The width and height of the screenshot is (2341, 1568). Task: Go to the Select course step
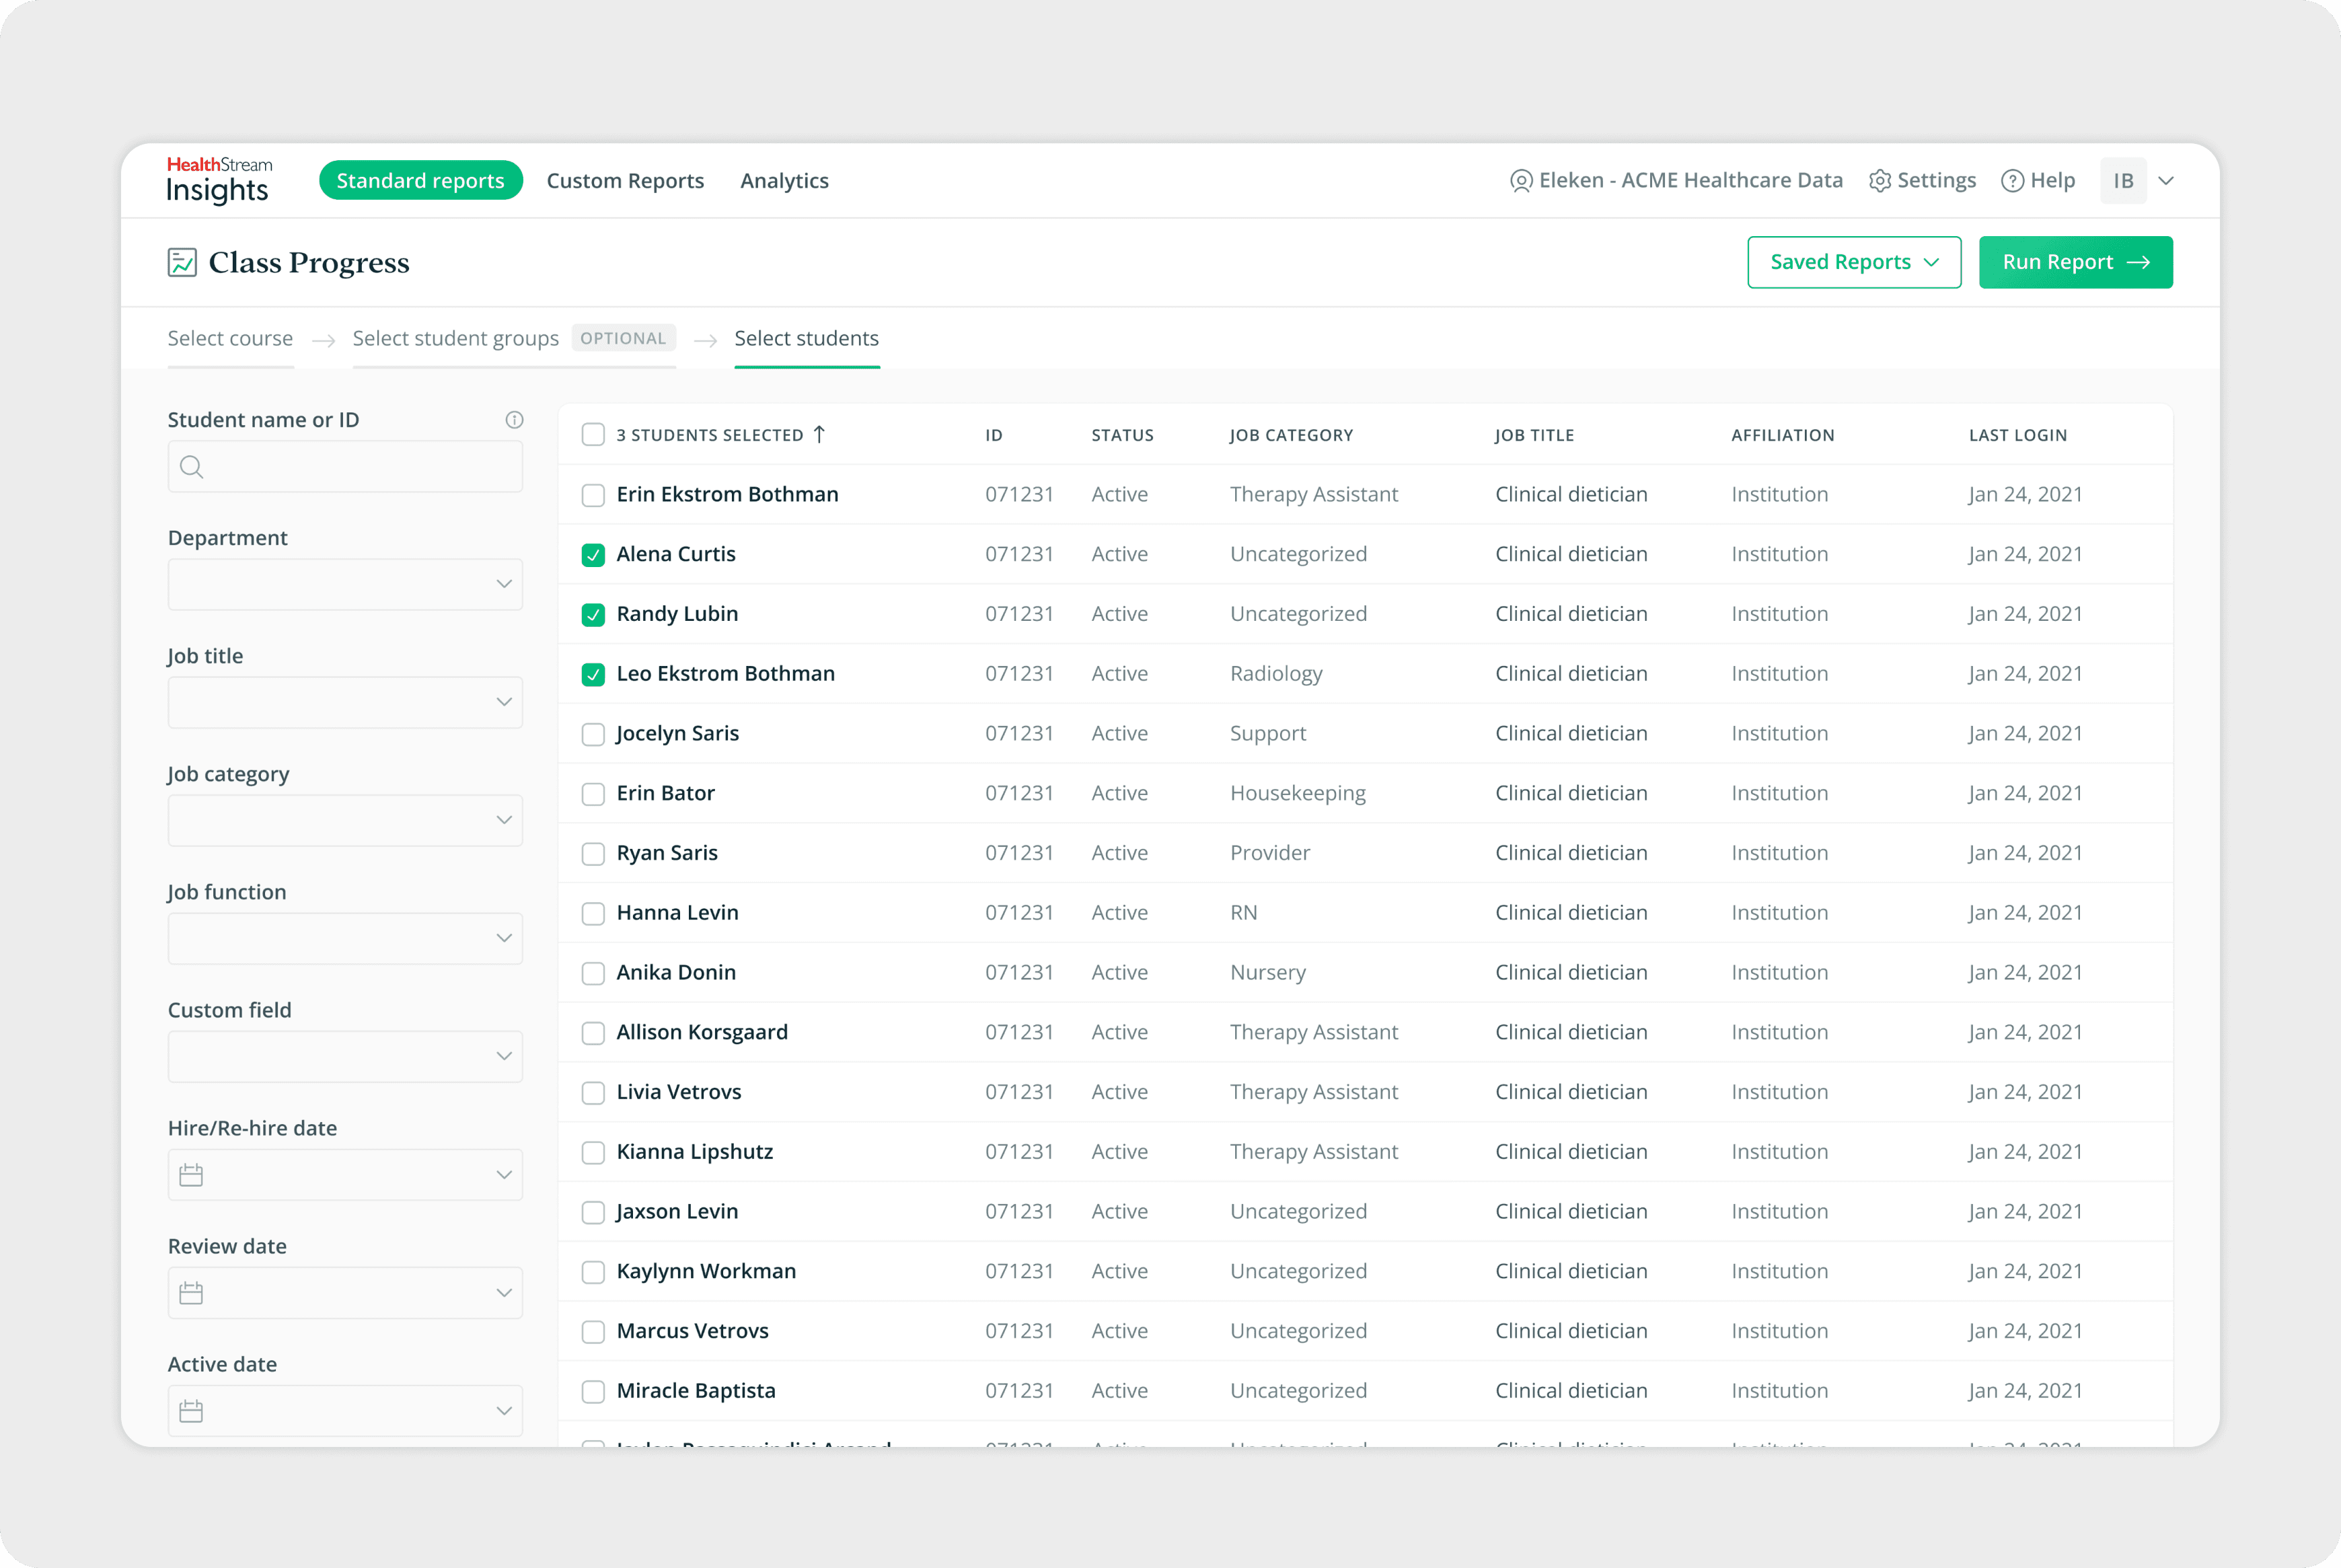pos(230,338)
